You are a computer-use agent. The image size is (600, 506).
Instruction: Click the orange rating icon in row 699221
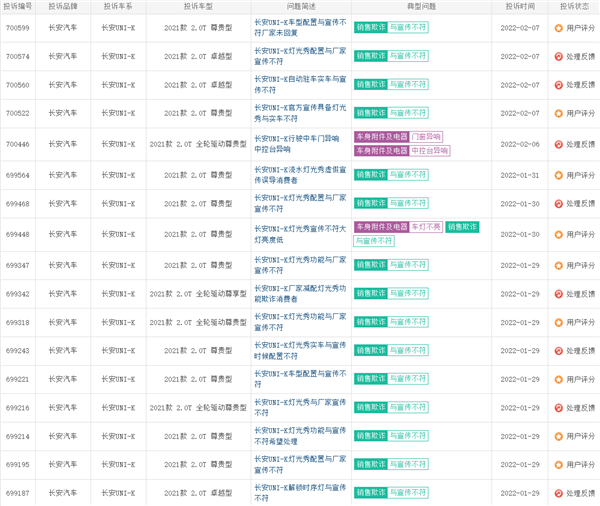[x=559, y=379]
